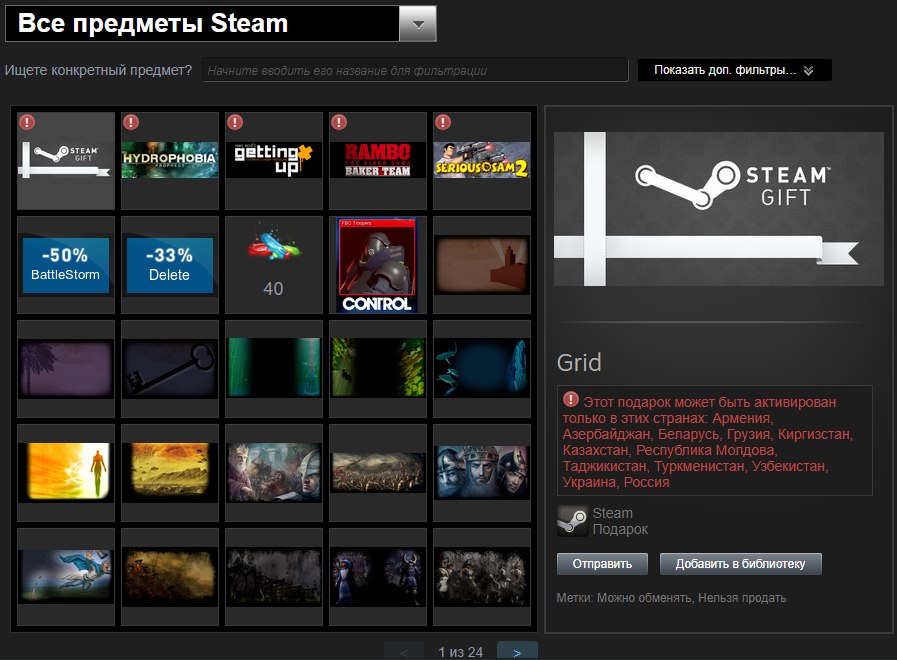
Task: Select the glowing figure orange background
Action: (66, 473)
